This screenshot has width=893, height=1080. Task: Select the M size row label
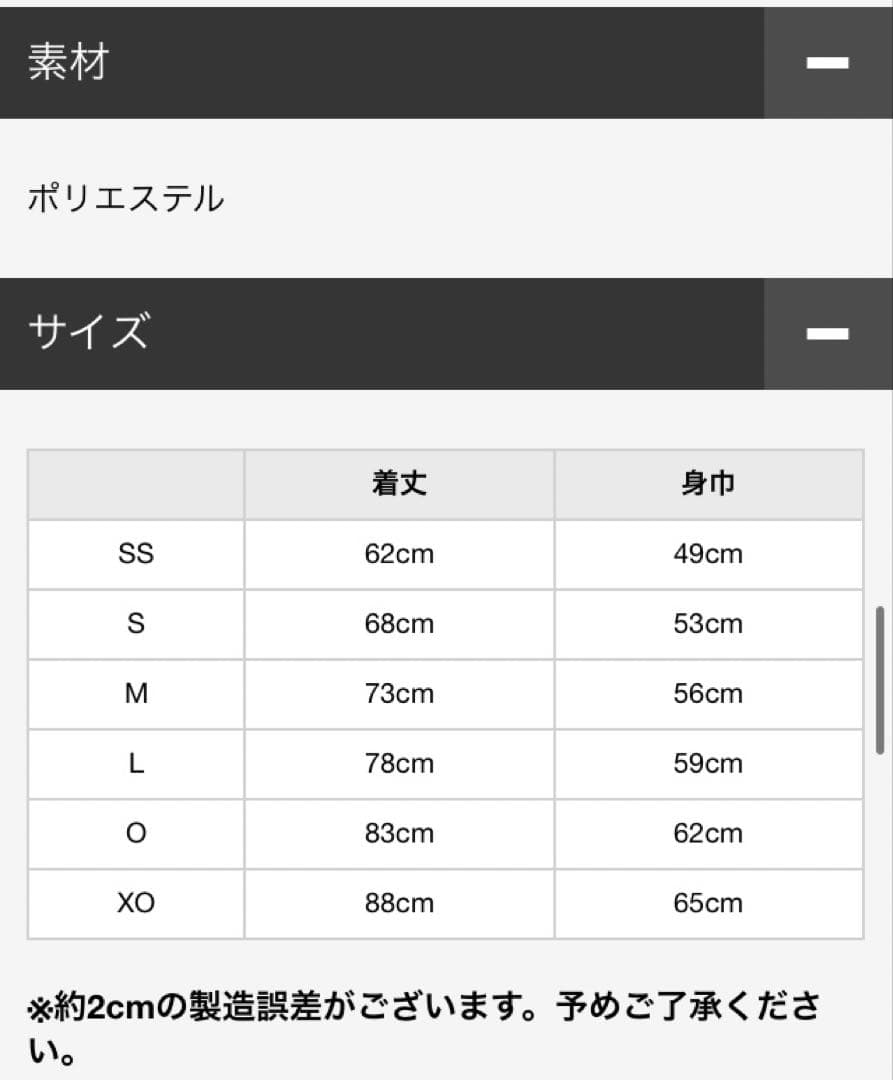(x=134, y=693)
